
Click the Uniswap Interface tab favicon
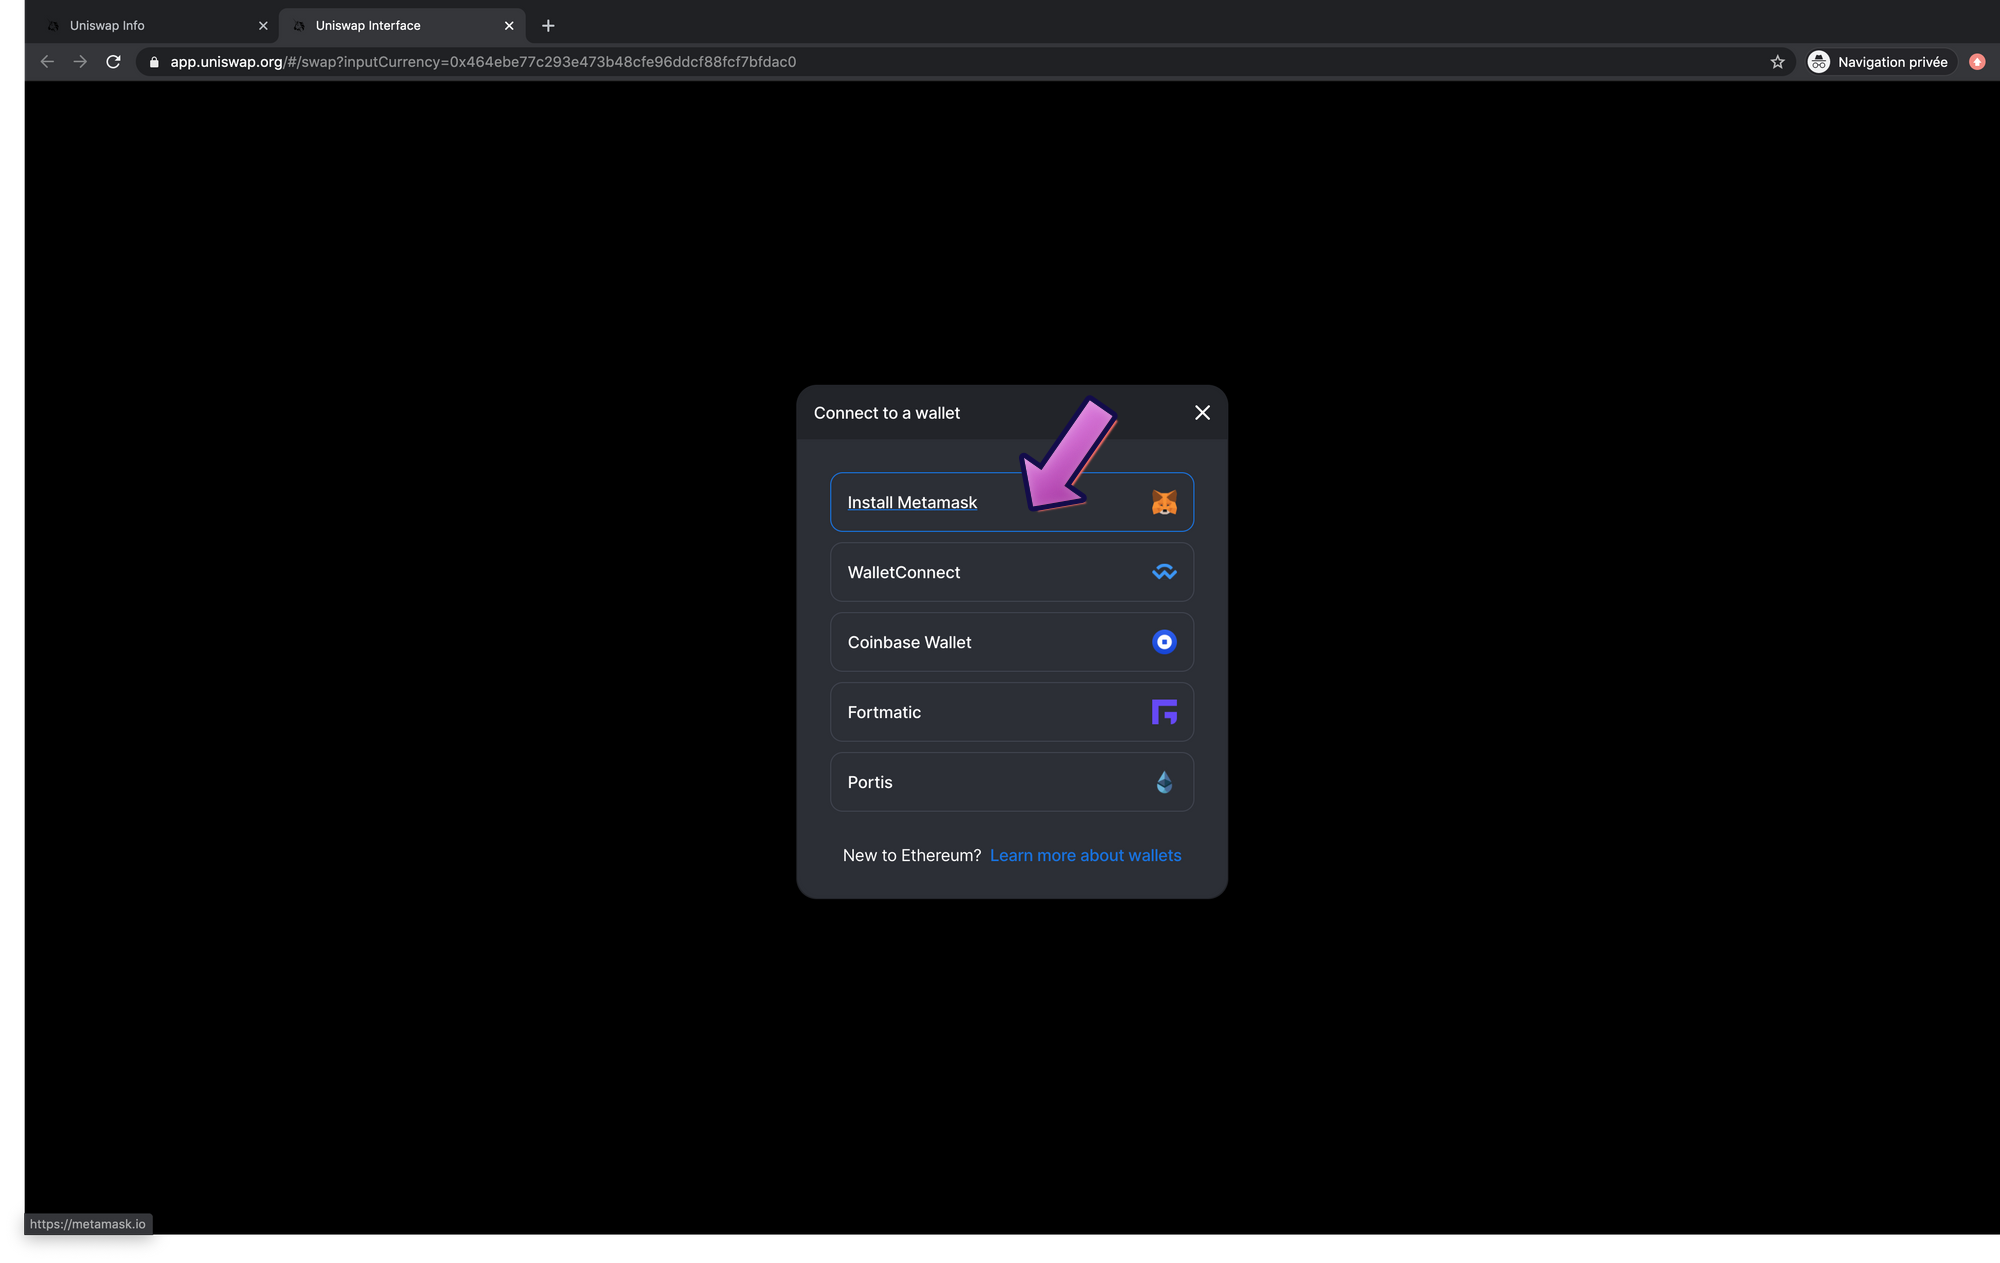tap(299, 26)
